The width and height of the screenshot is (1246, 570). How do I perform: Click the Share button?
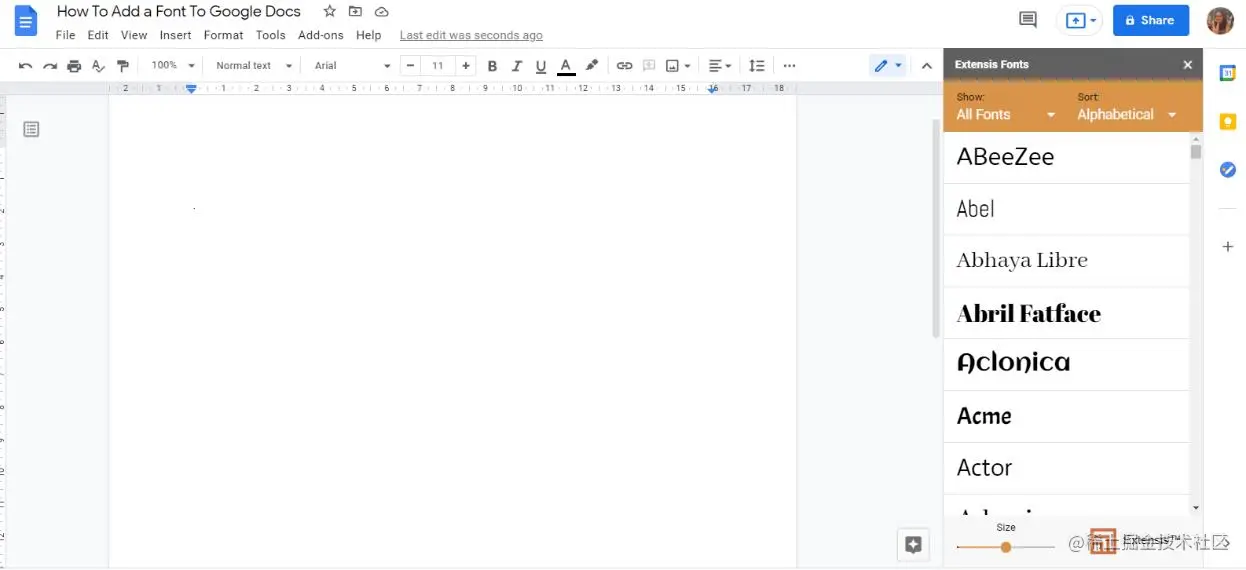(1151, 20)
